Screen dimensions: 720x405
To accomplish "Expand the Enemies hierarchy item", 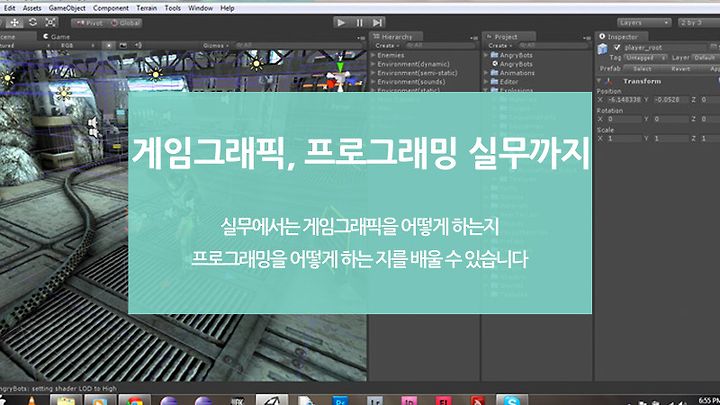I will click(x=373, y=55).
